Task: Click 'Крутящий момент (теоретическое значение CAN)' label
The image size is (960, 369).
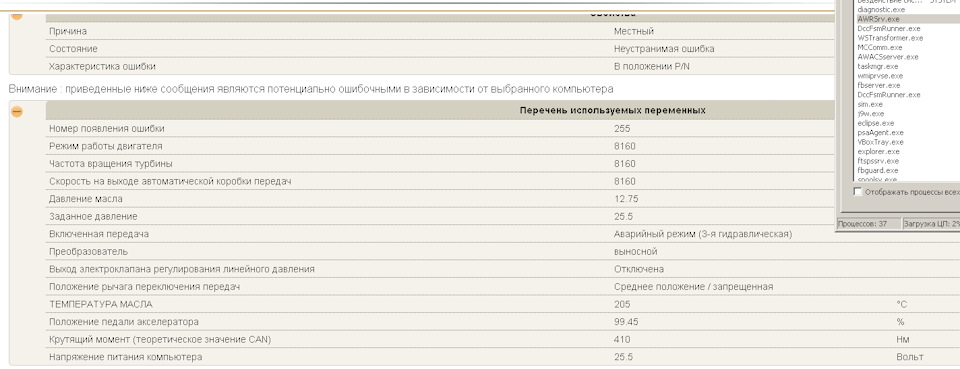Action: pos(160,340)
